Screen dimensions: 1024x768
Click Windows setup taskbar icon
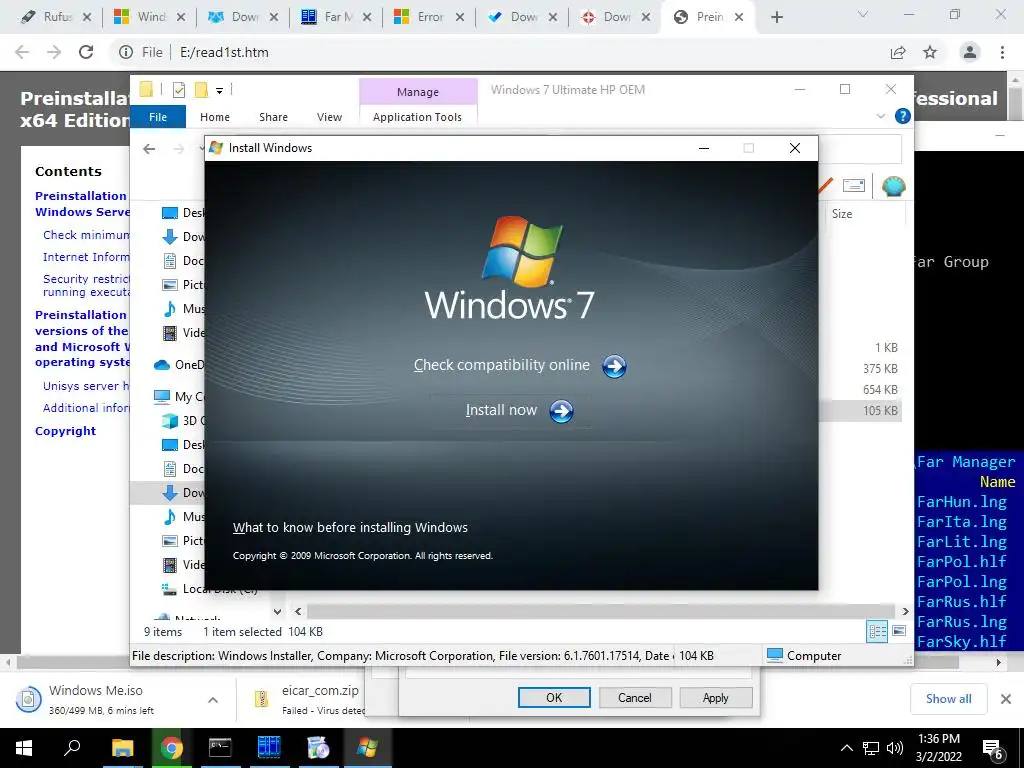click(x=366, y=748)
